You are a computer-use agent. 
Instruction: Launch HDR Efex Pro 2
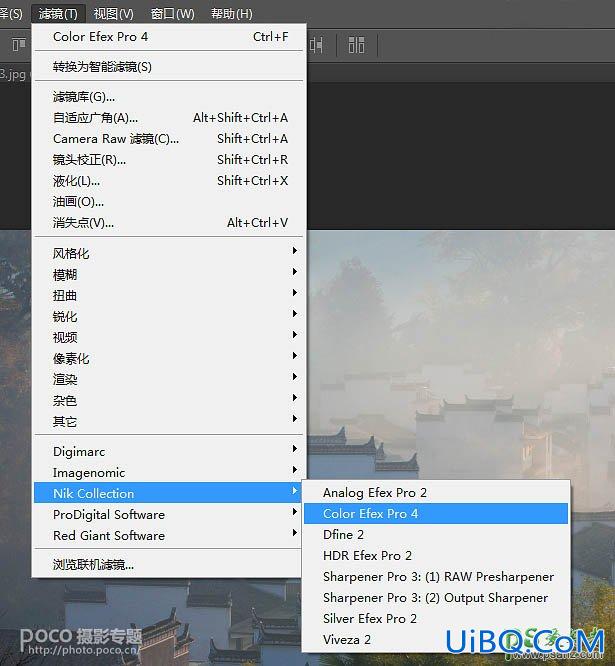coord(436,556)
